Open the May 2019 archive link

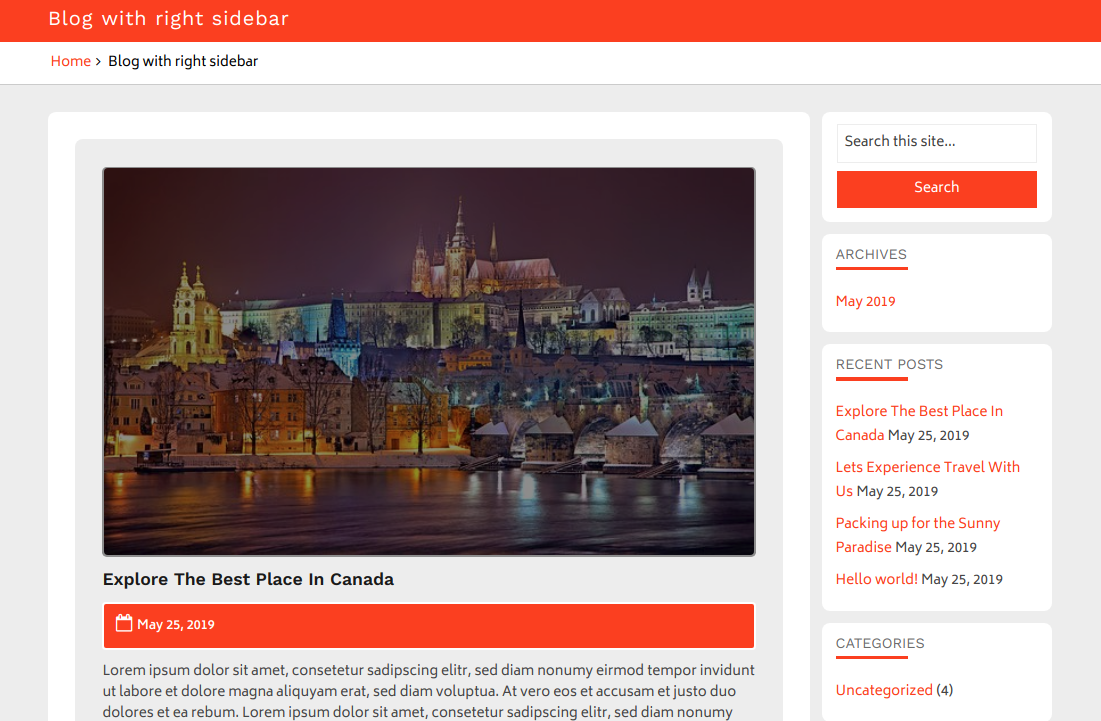[865, 301]
